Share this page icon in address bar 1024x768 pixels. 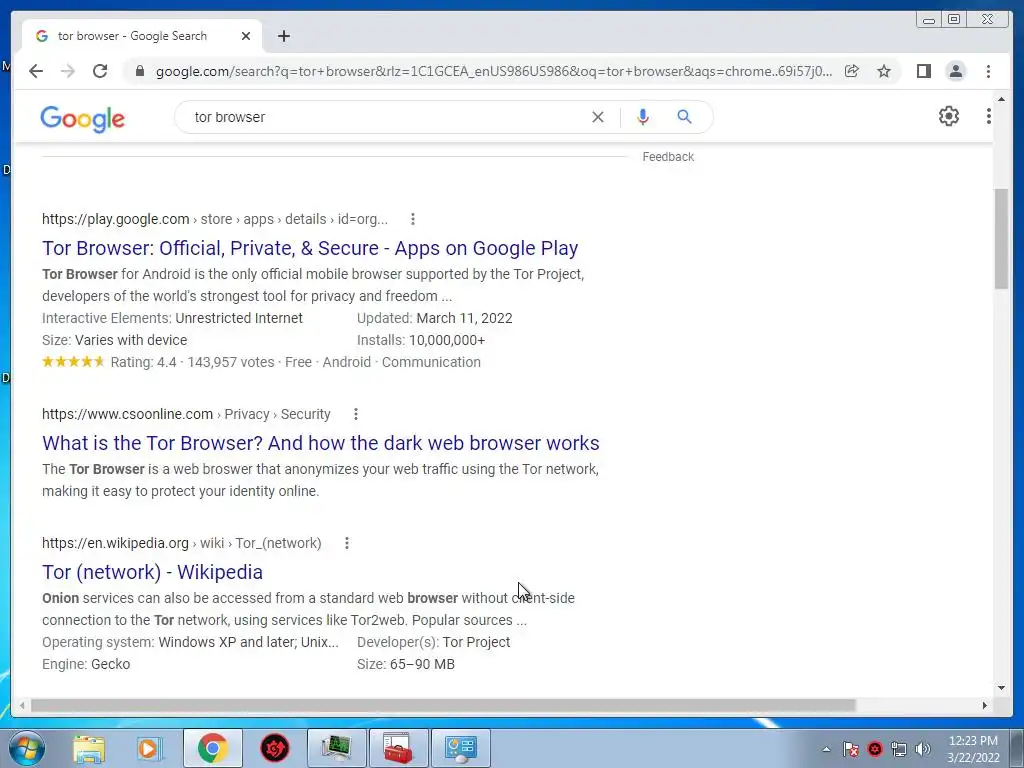pos(852,71)
